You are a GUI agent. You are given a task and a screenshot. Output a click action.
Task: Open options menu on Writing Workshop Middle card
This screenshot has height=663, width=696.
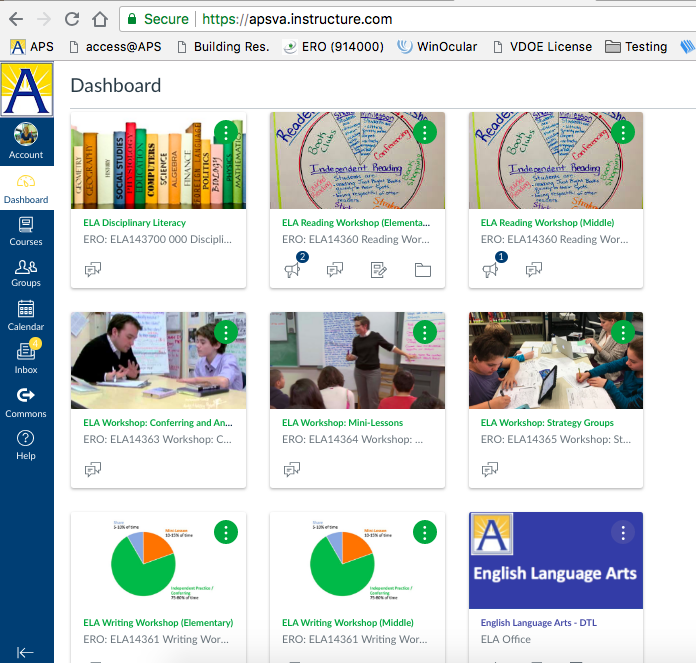[x=425, y=532]
